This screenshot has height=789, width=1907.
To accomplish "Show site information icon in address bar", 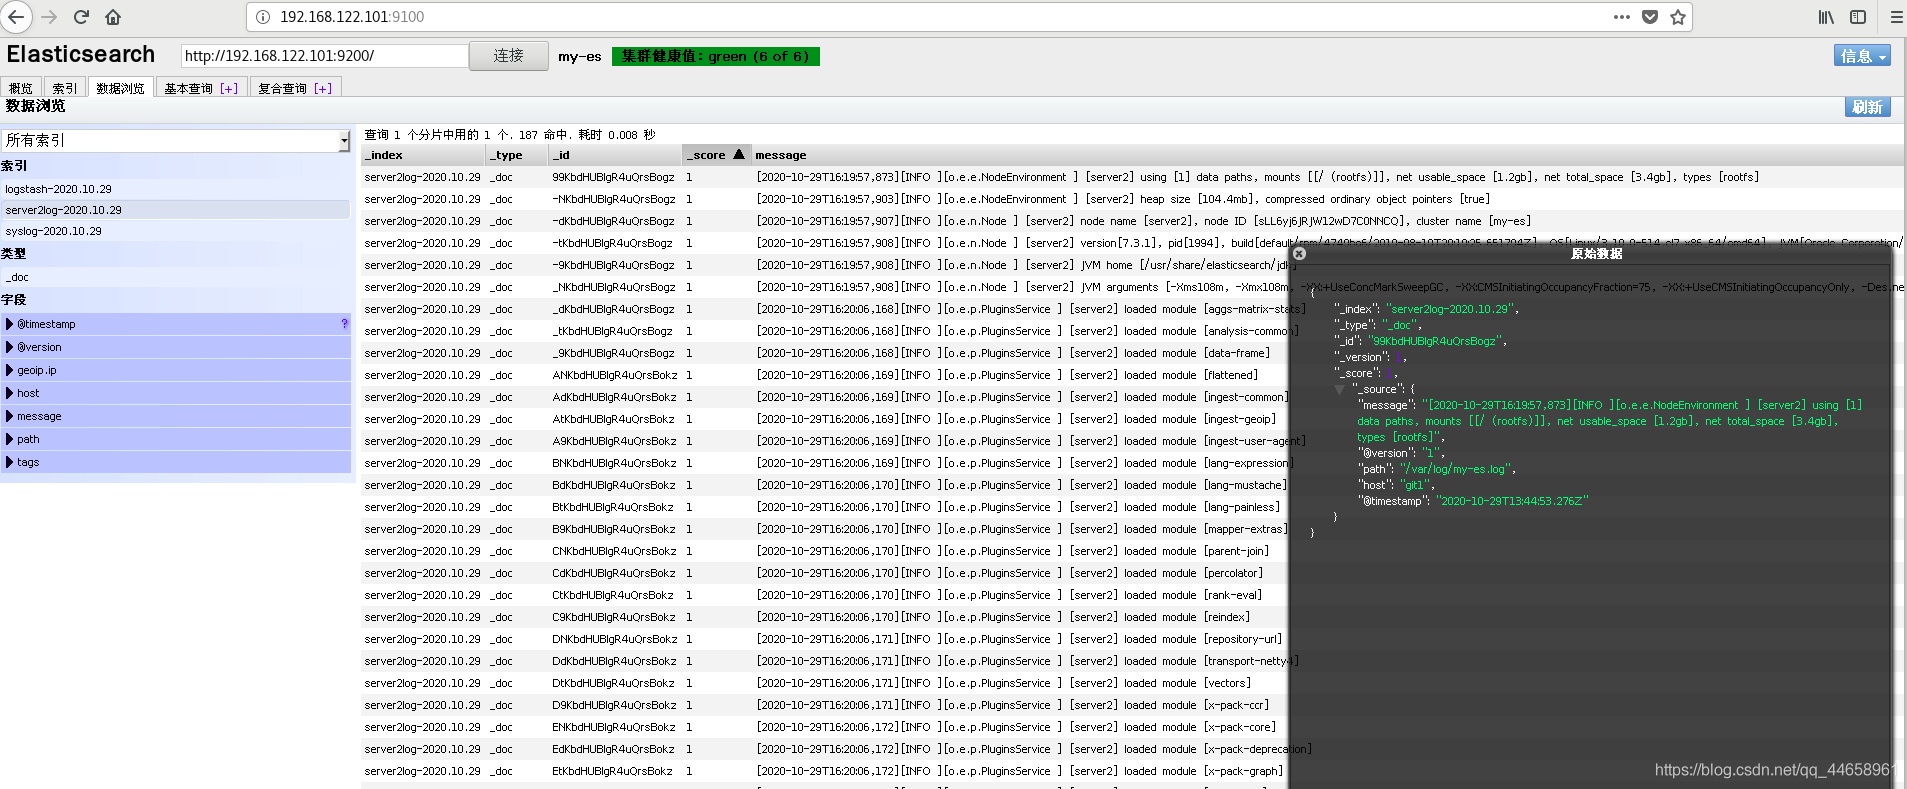I will tap(263, 17).
